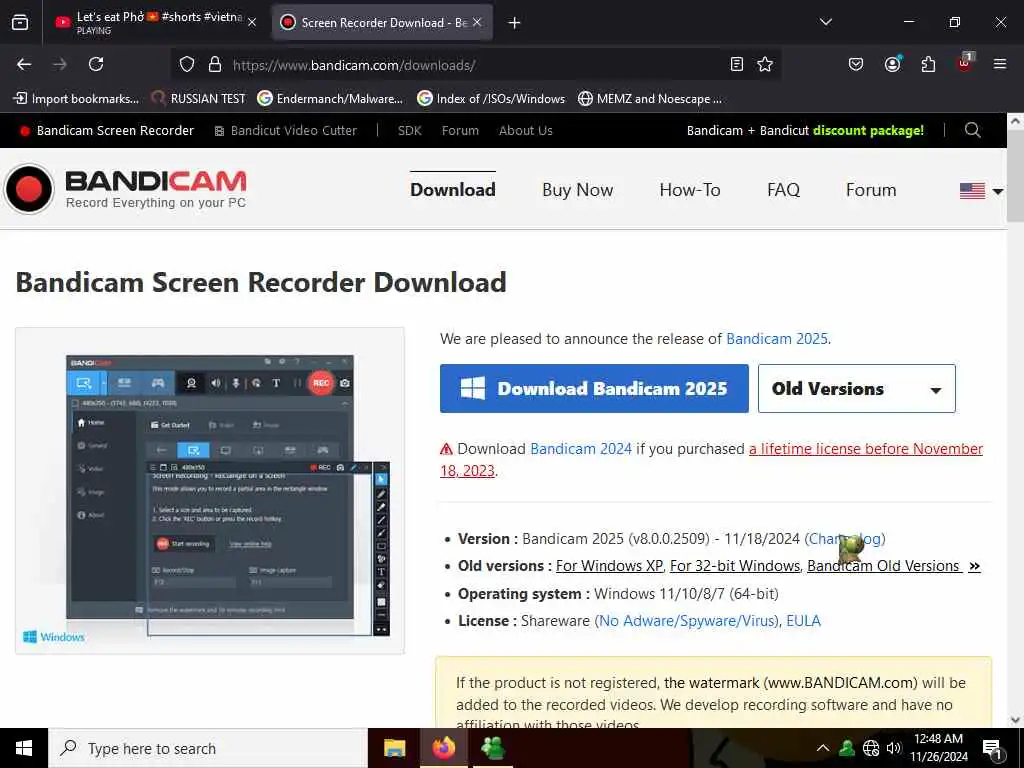Image resolution: width=1024 pixels, height=768 pixels.
Task: Bookmark this page with the star
Action: [x=765, y=64]
